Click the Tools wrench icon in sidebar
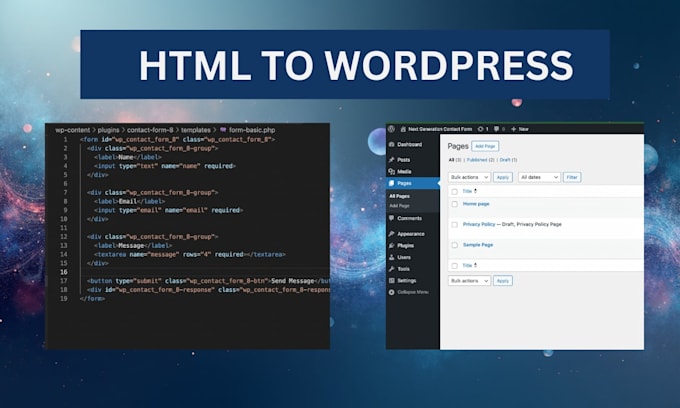680x408 pixels. point(392,269)
